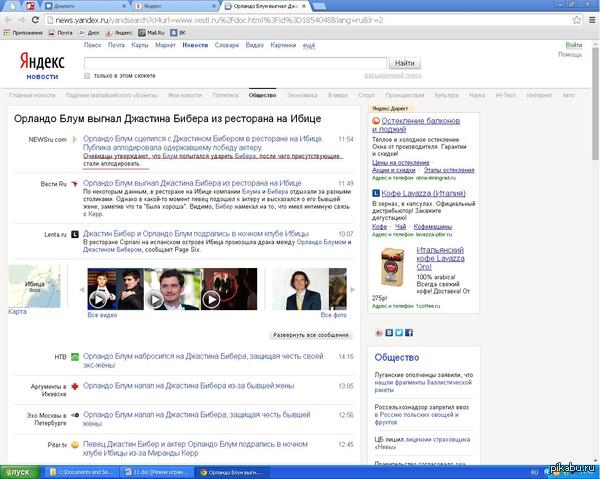
Task: Click the browser address bar
Action: 308,20
